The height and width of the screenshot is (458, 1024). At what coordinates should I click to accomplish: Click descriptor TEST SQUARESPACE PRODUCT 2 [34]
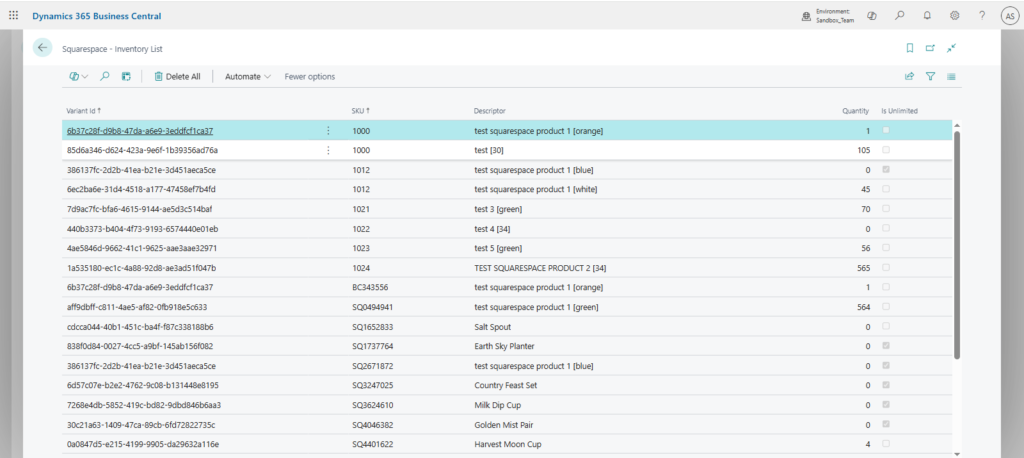point(542,268)
